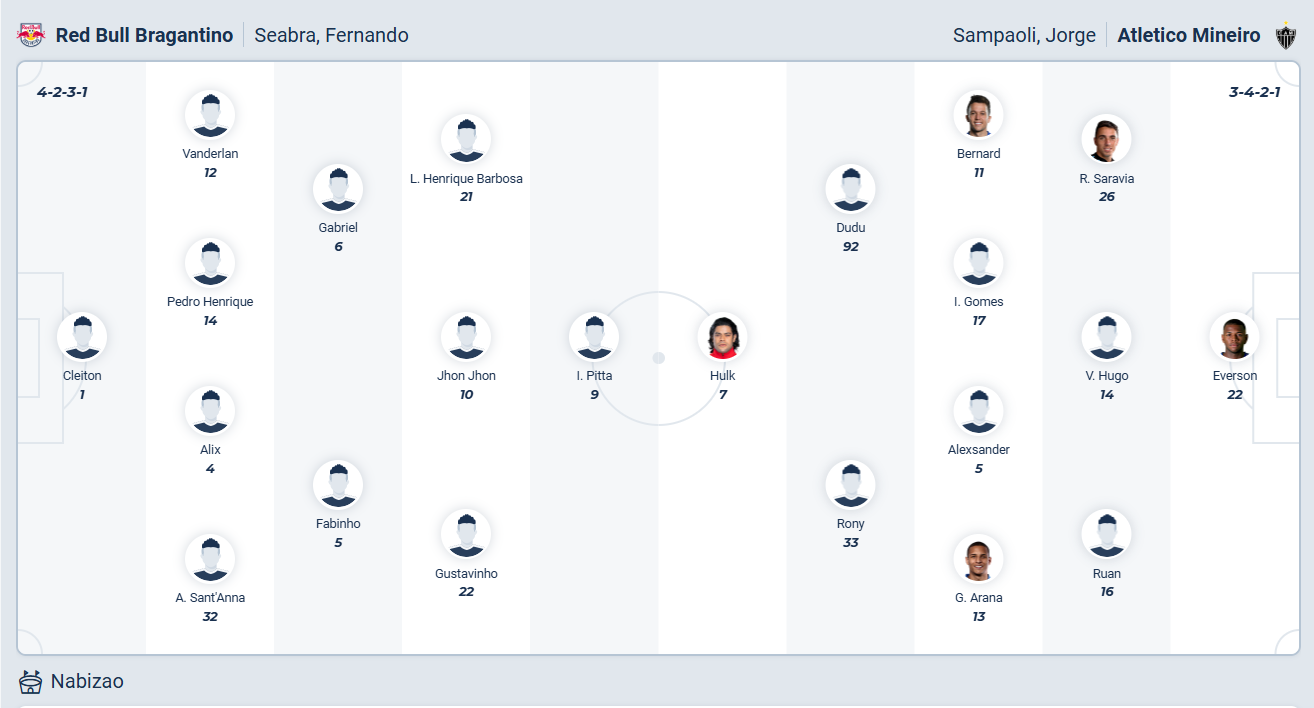Click the L. Henrique Barbosa name label
Screen dimensions: 1314x708
tap(466, 179)
